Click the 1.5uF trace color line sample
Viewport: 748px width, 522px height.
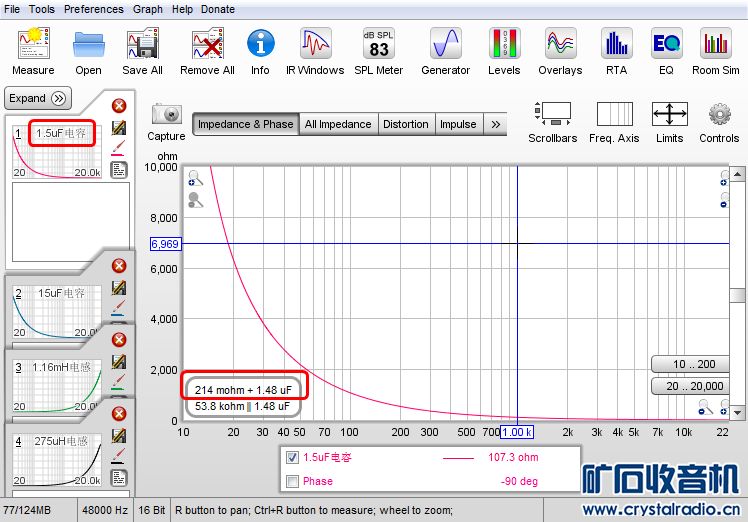pos(457,458)
